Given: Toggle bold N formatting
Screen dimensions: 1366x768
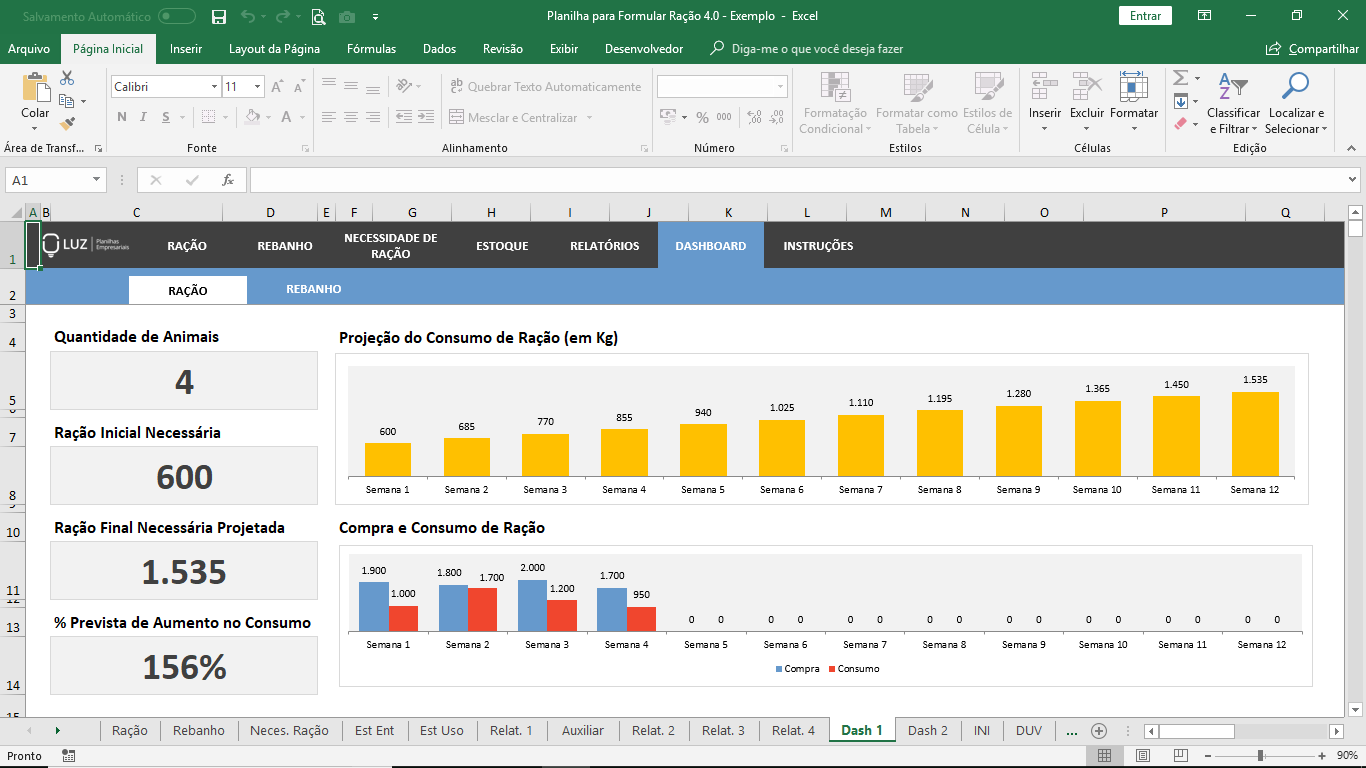Looking at the screenshot, I should (122, 117).
